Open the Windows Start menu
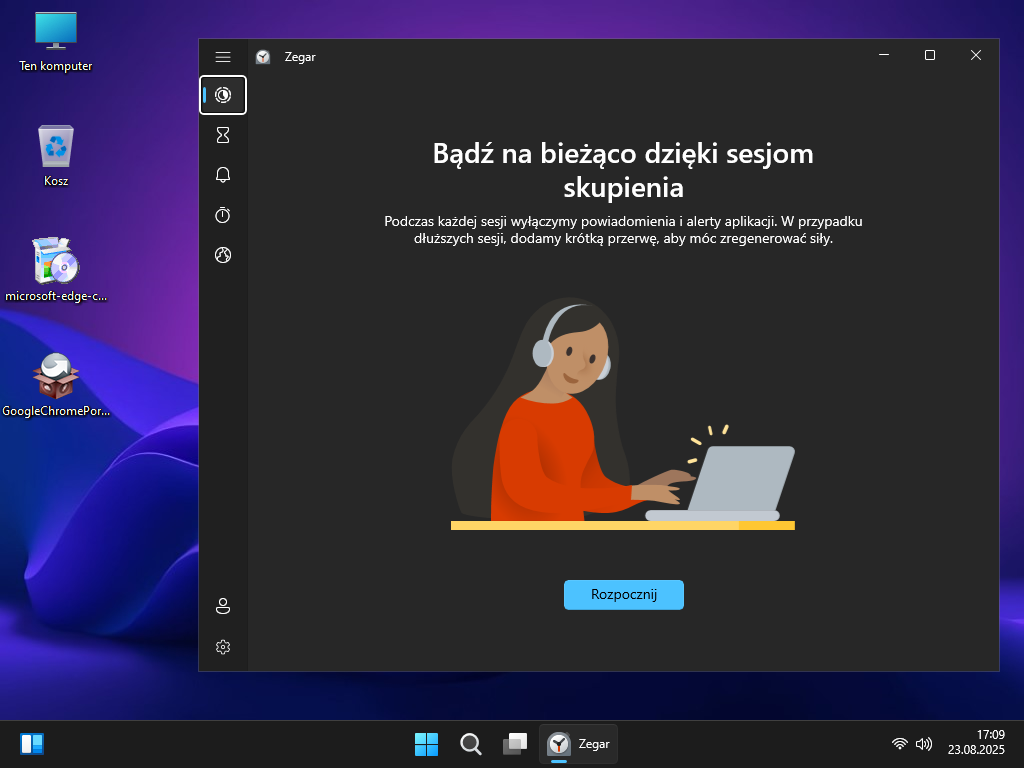1024x768 pixels. (x=426, y=744)
